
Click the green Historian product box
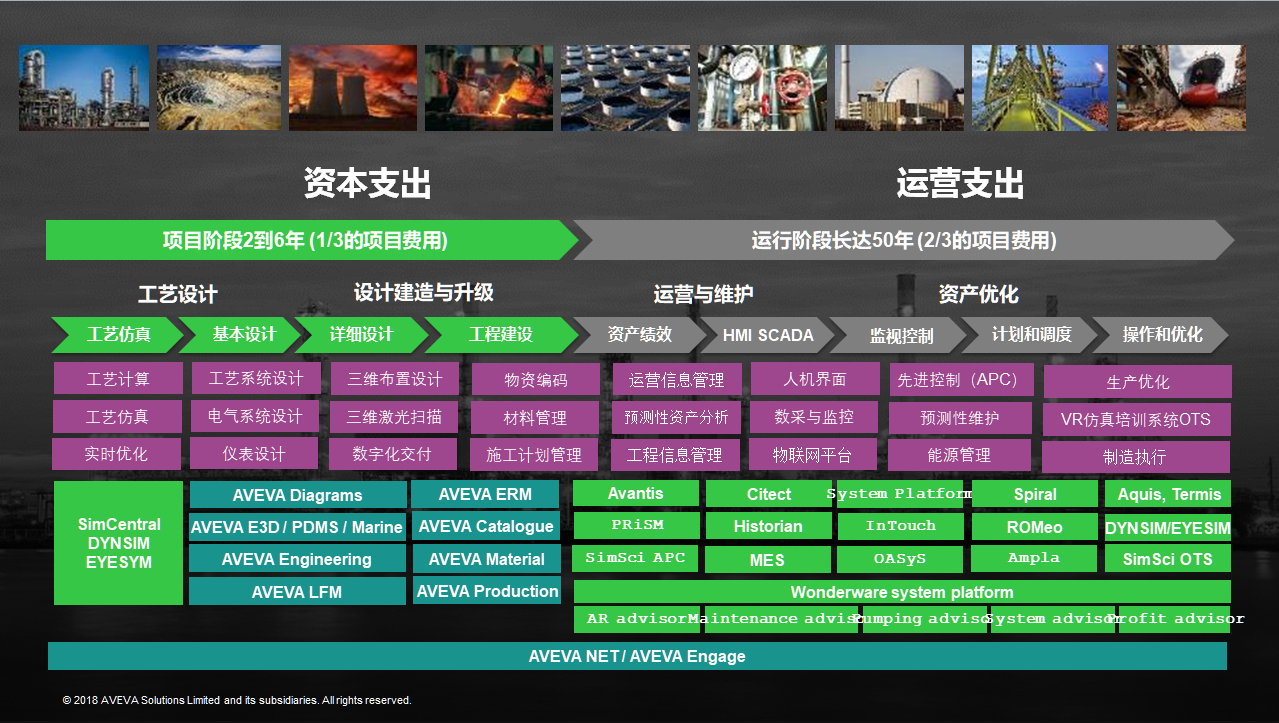tap(767, 526)
